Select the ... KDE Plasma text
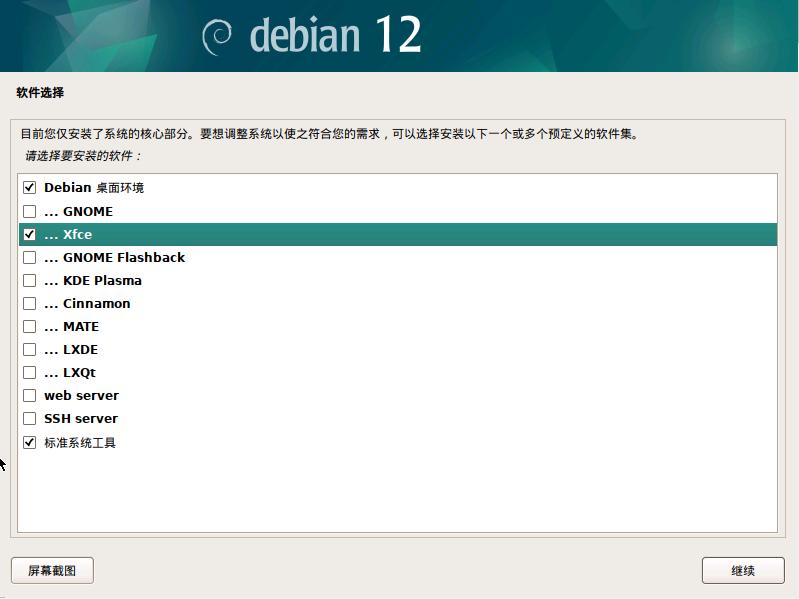The width and height of the screenshot is (799, 599). (x=93, y=280)
